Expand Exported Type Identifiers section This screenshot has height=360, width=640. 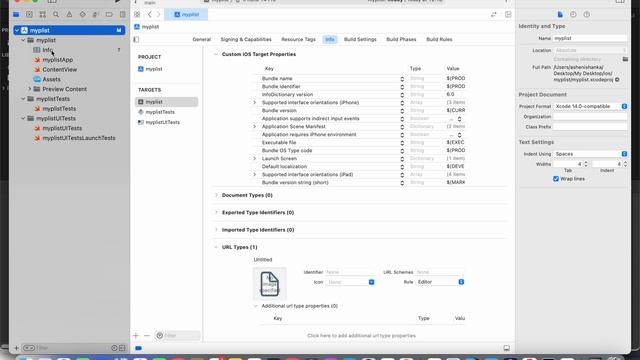[x=216, y=213]
